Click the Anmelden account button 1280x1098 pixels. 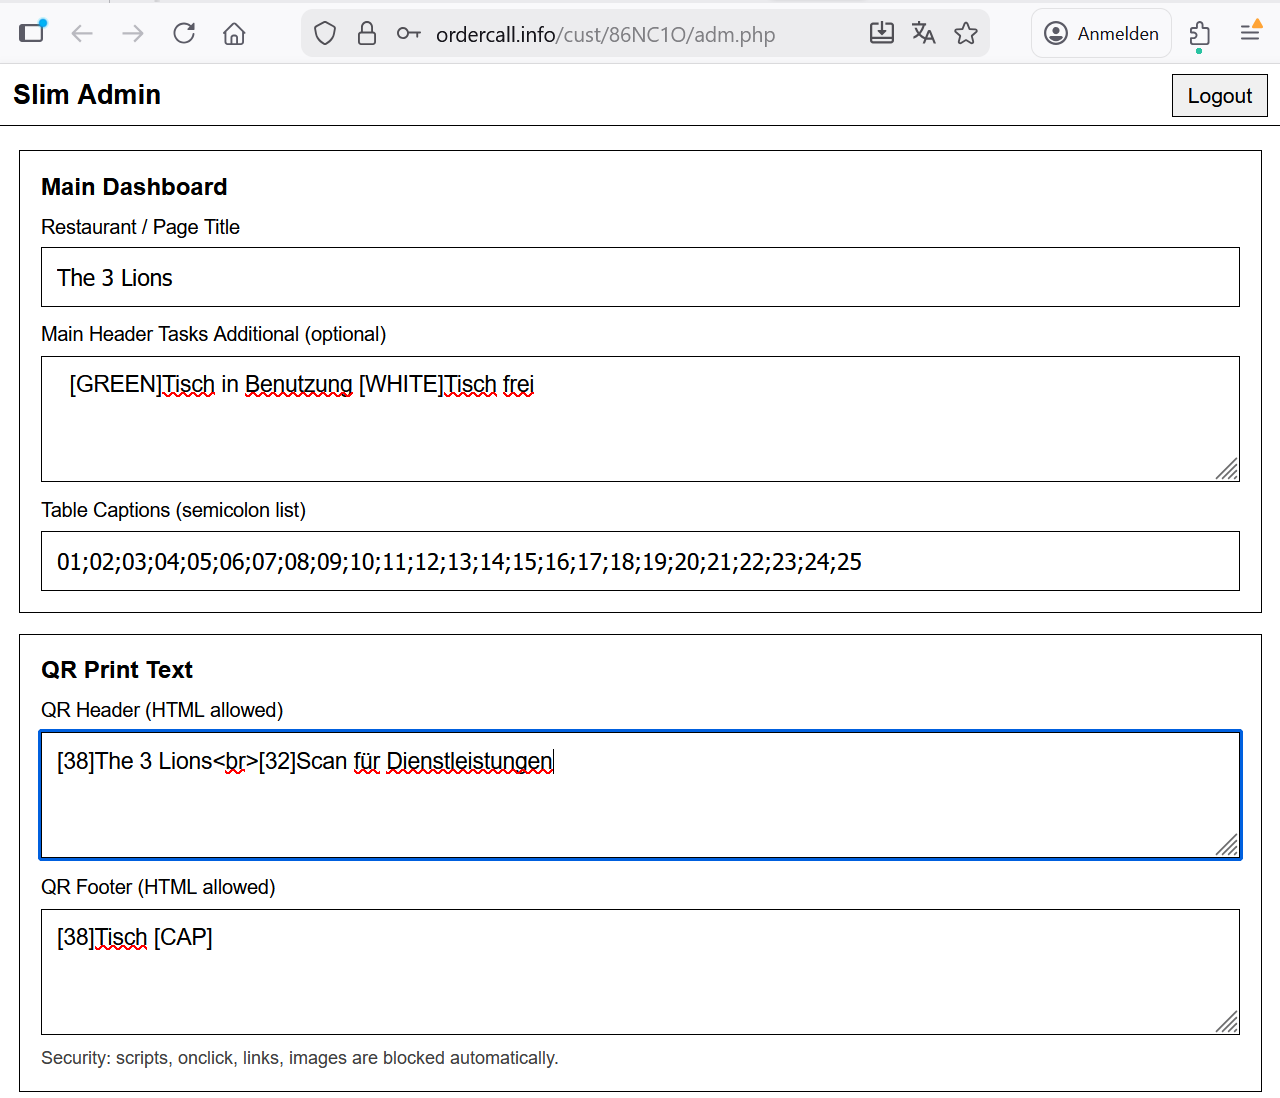click(1101, 34)
